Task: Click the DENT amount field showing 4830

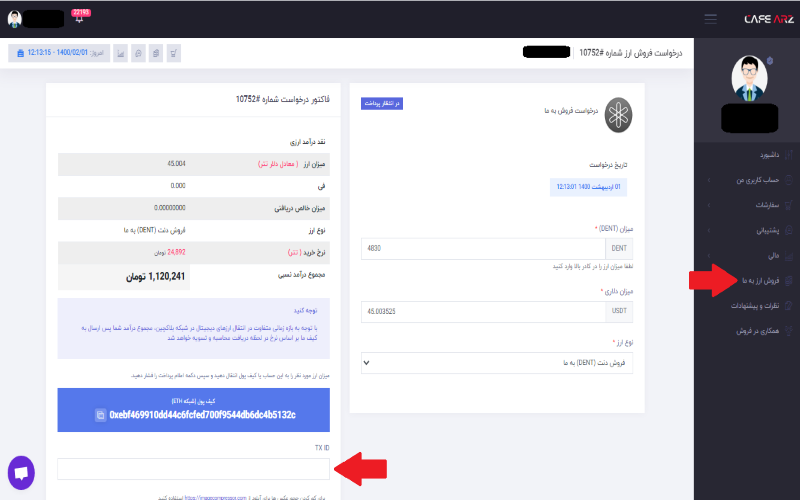Action: click(x=483, y=248)
